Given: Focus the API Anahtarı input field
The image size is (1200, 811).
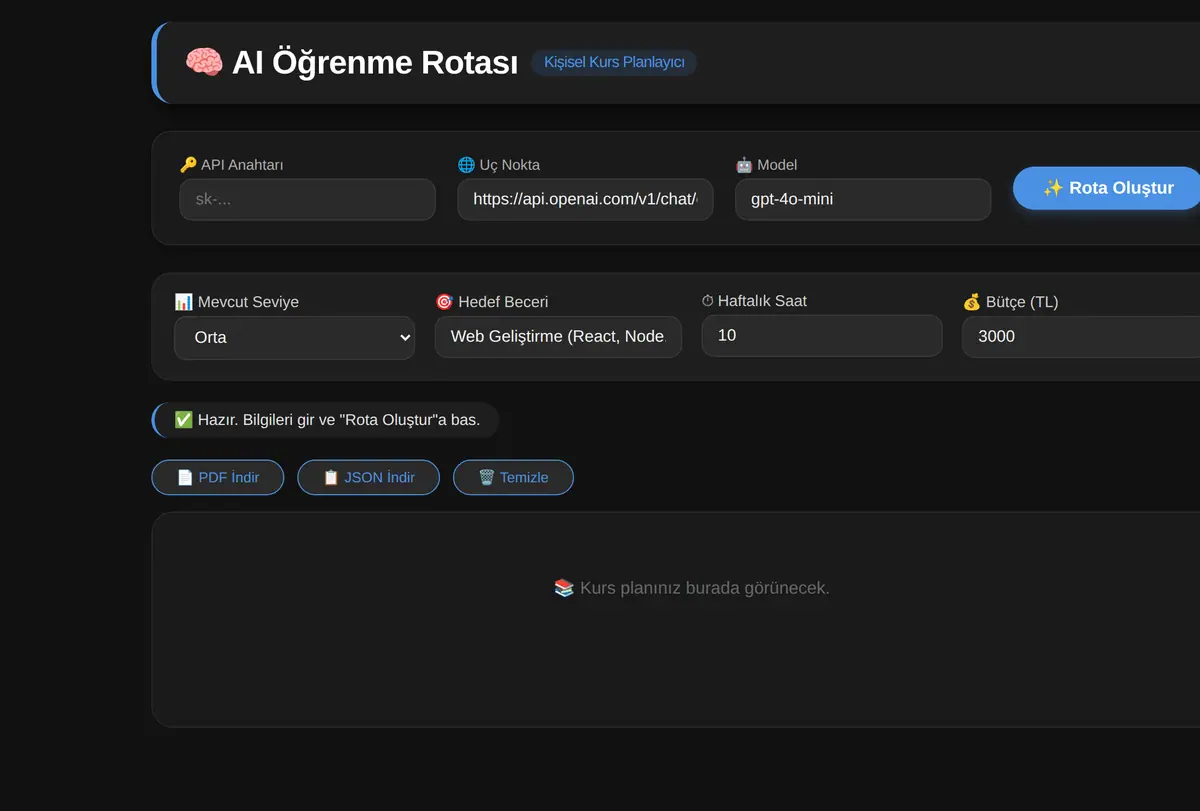Looking at the screenshot, I should 308,199.
